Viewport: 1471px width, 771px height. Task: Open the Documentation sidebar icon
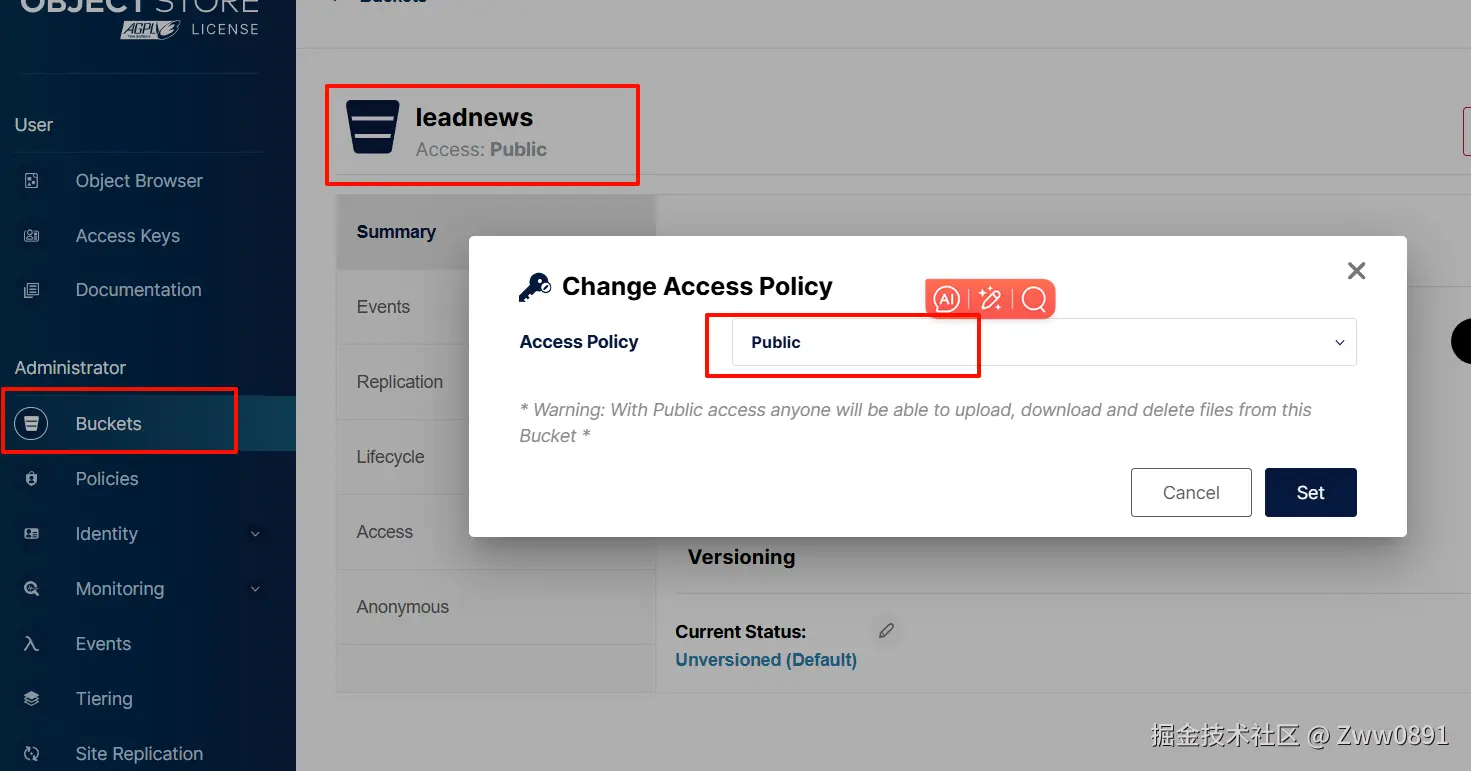(31, 290)
